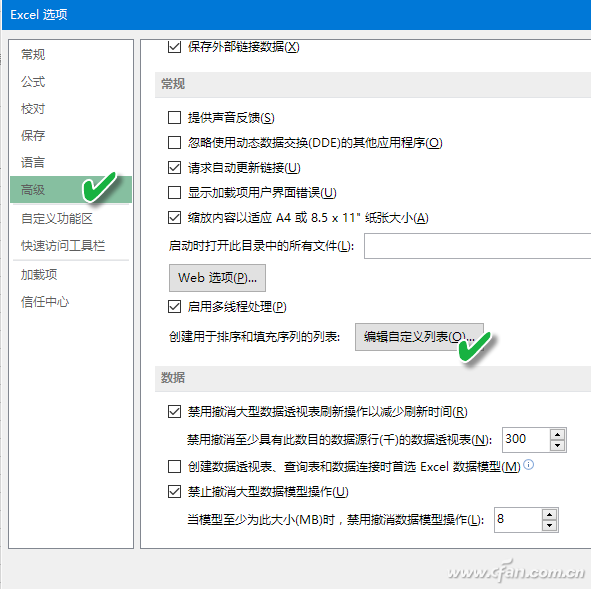Image resolution: width=591 pixels, height=589 pixels.
Task: Decrease the 8 MB model size with down arrow
Action: tap(550, 525)
